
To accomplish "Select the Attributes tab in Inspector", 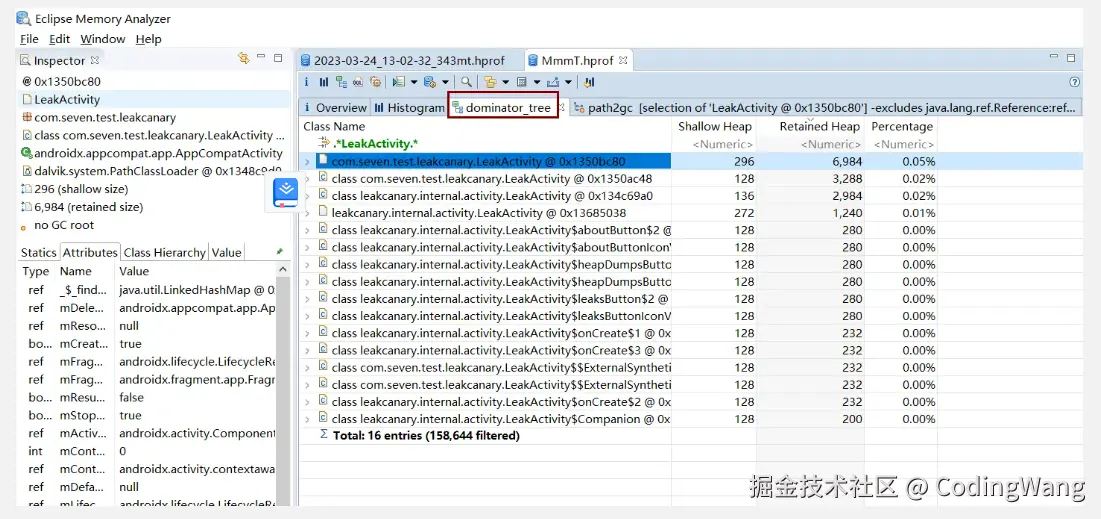I will 90,253.
